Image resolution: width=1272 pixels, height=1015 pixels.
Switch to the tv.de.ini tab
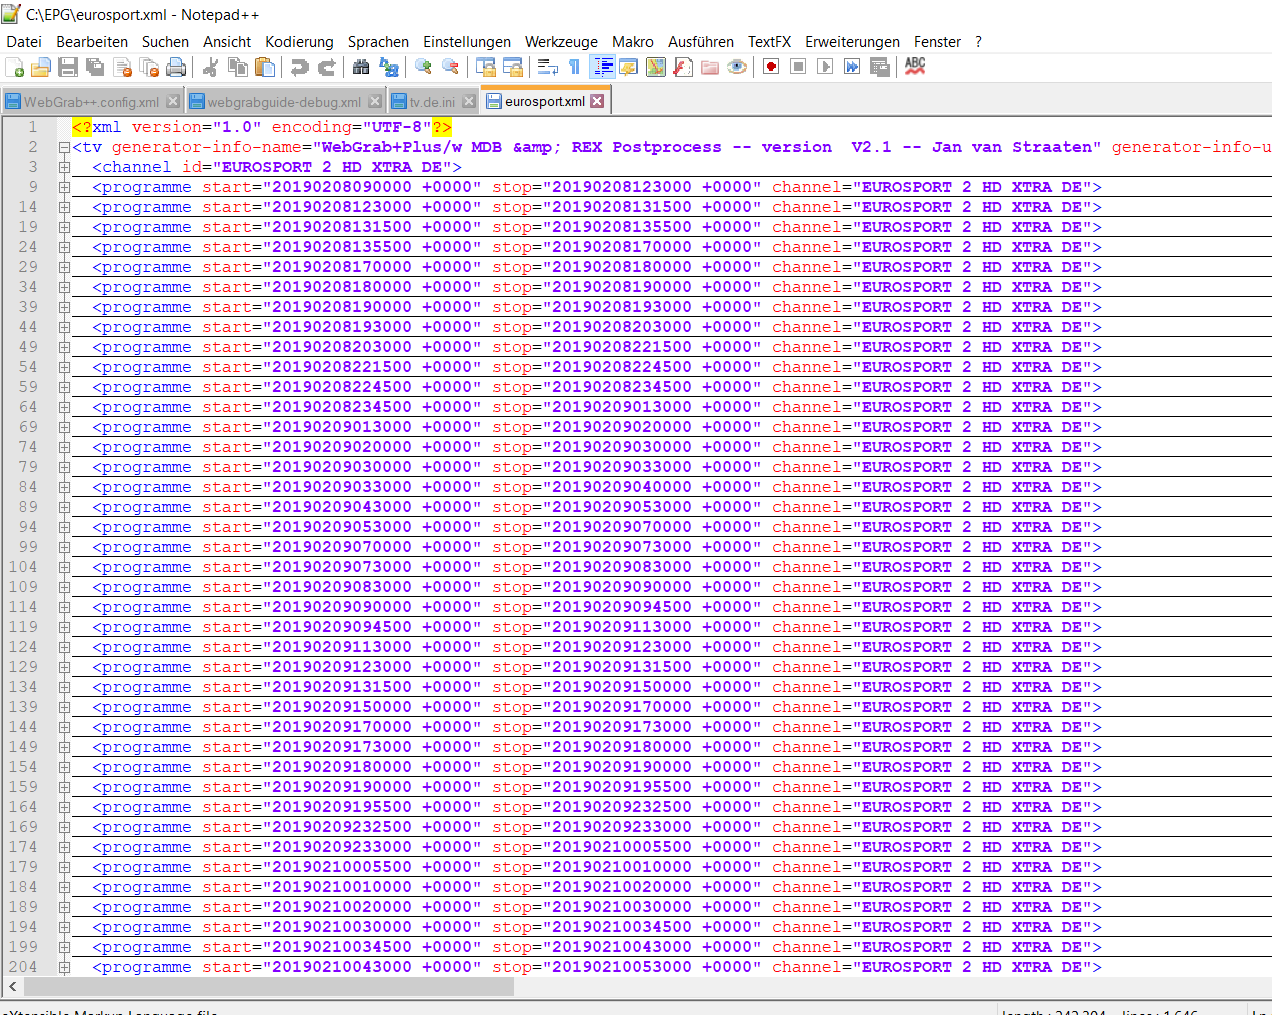pyautogui.click(x=432, y=102)
